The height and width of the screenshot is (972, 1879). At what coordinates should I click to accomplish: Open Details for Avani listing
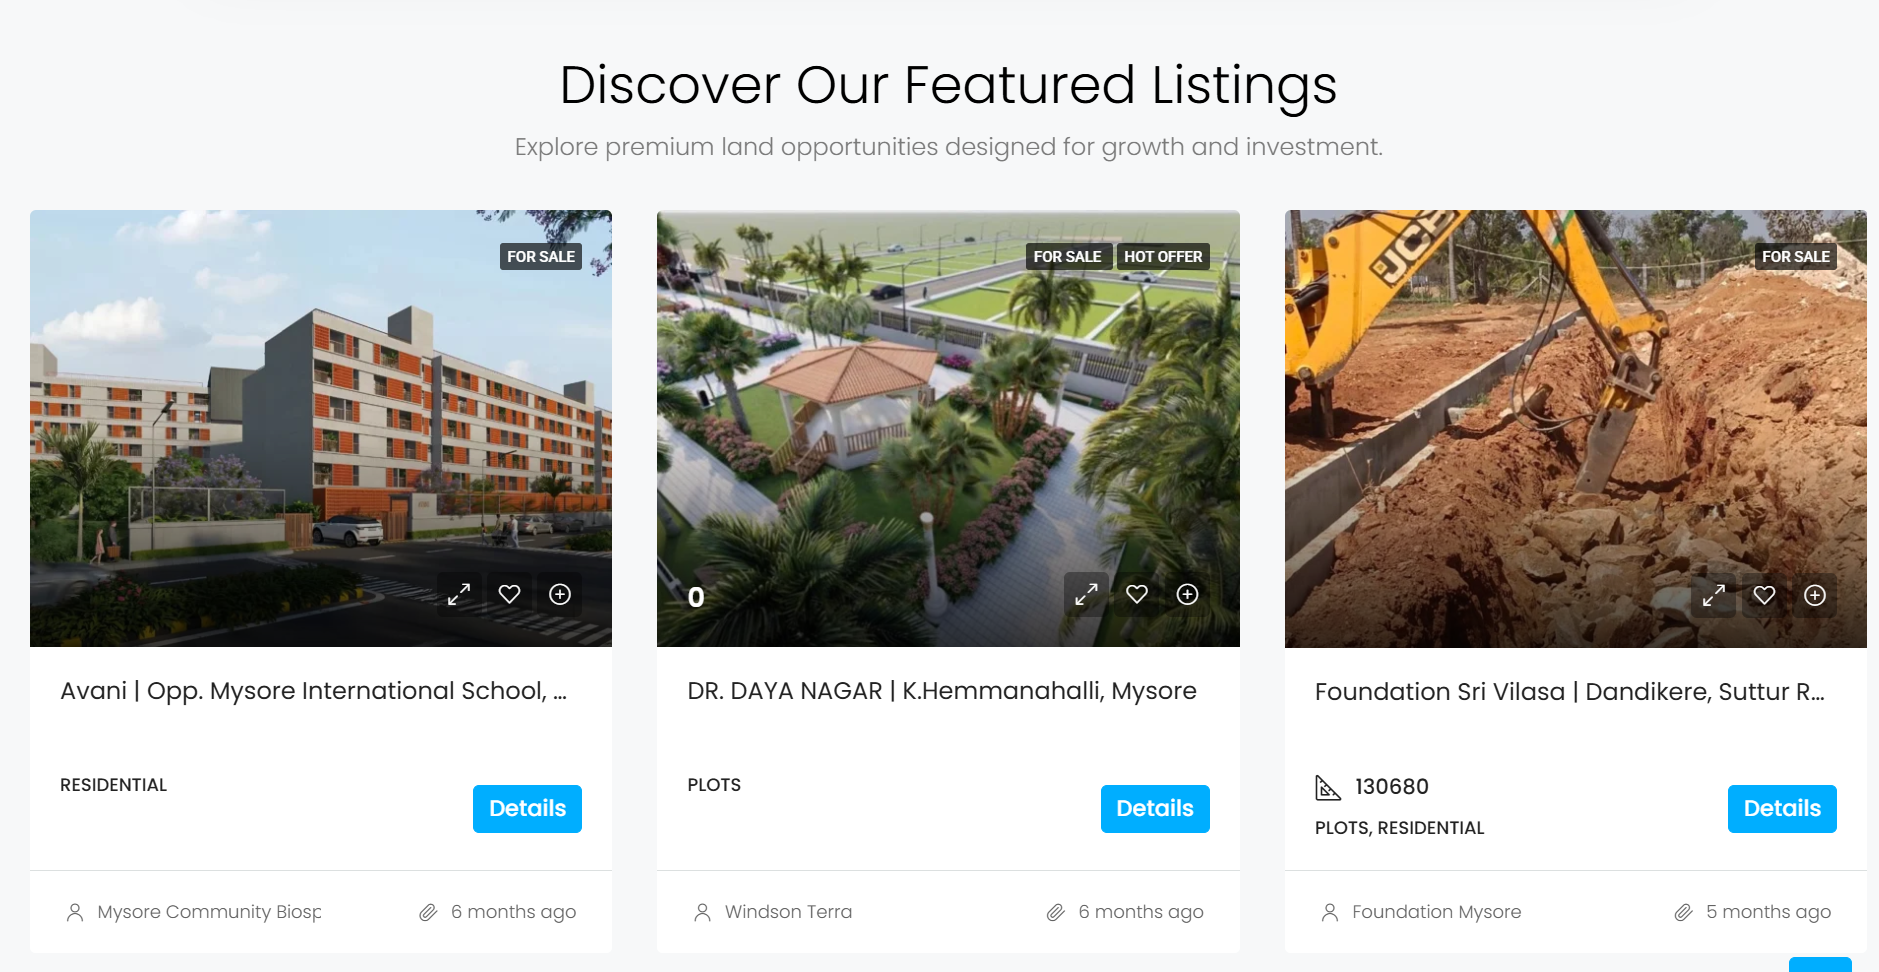[x=527, y=809]
